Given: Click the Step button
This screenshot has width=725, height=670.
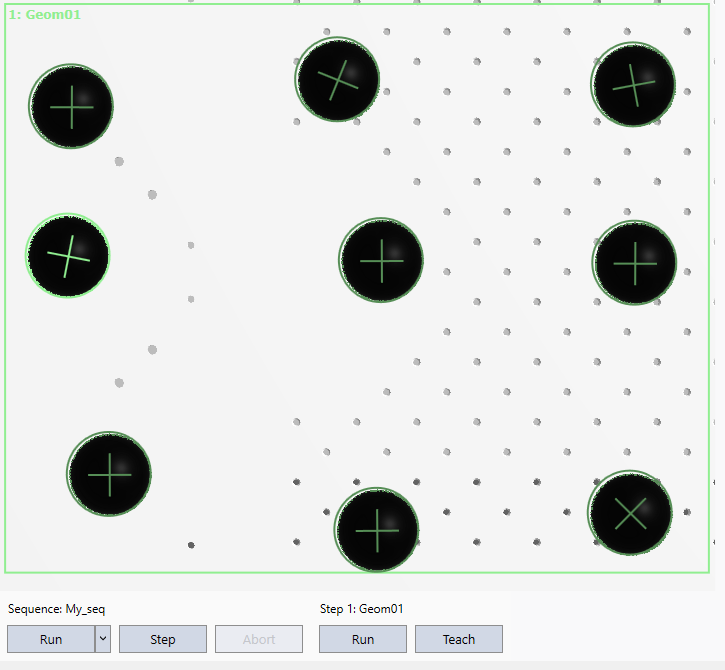Looking at the screenshot, I should tap(163, 639).
